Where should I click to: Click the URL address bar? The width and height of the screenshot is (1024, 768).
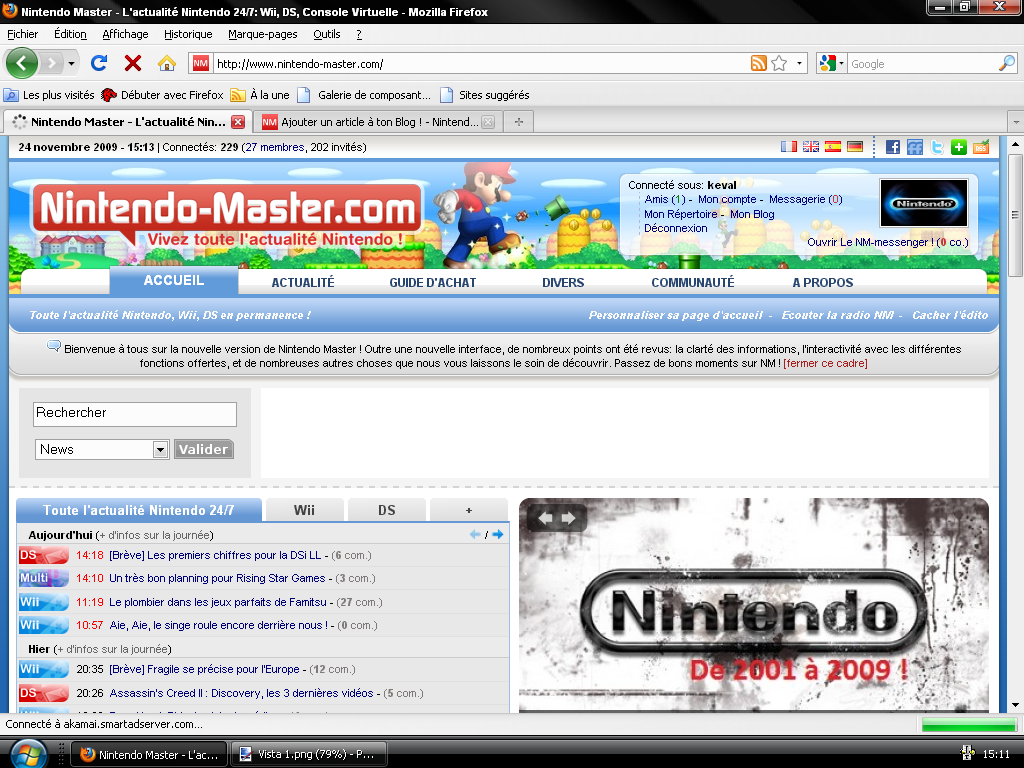(x=480, y=63)
